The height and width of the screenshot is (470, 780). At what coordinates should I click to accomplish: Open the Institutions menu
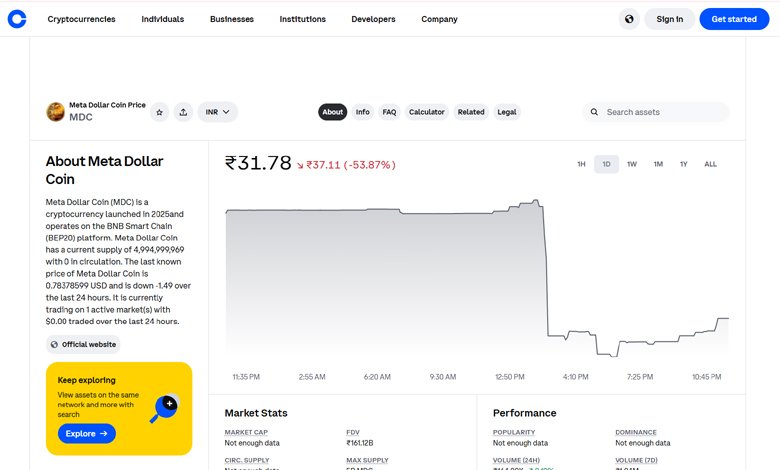302,19
